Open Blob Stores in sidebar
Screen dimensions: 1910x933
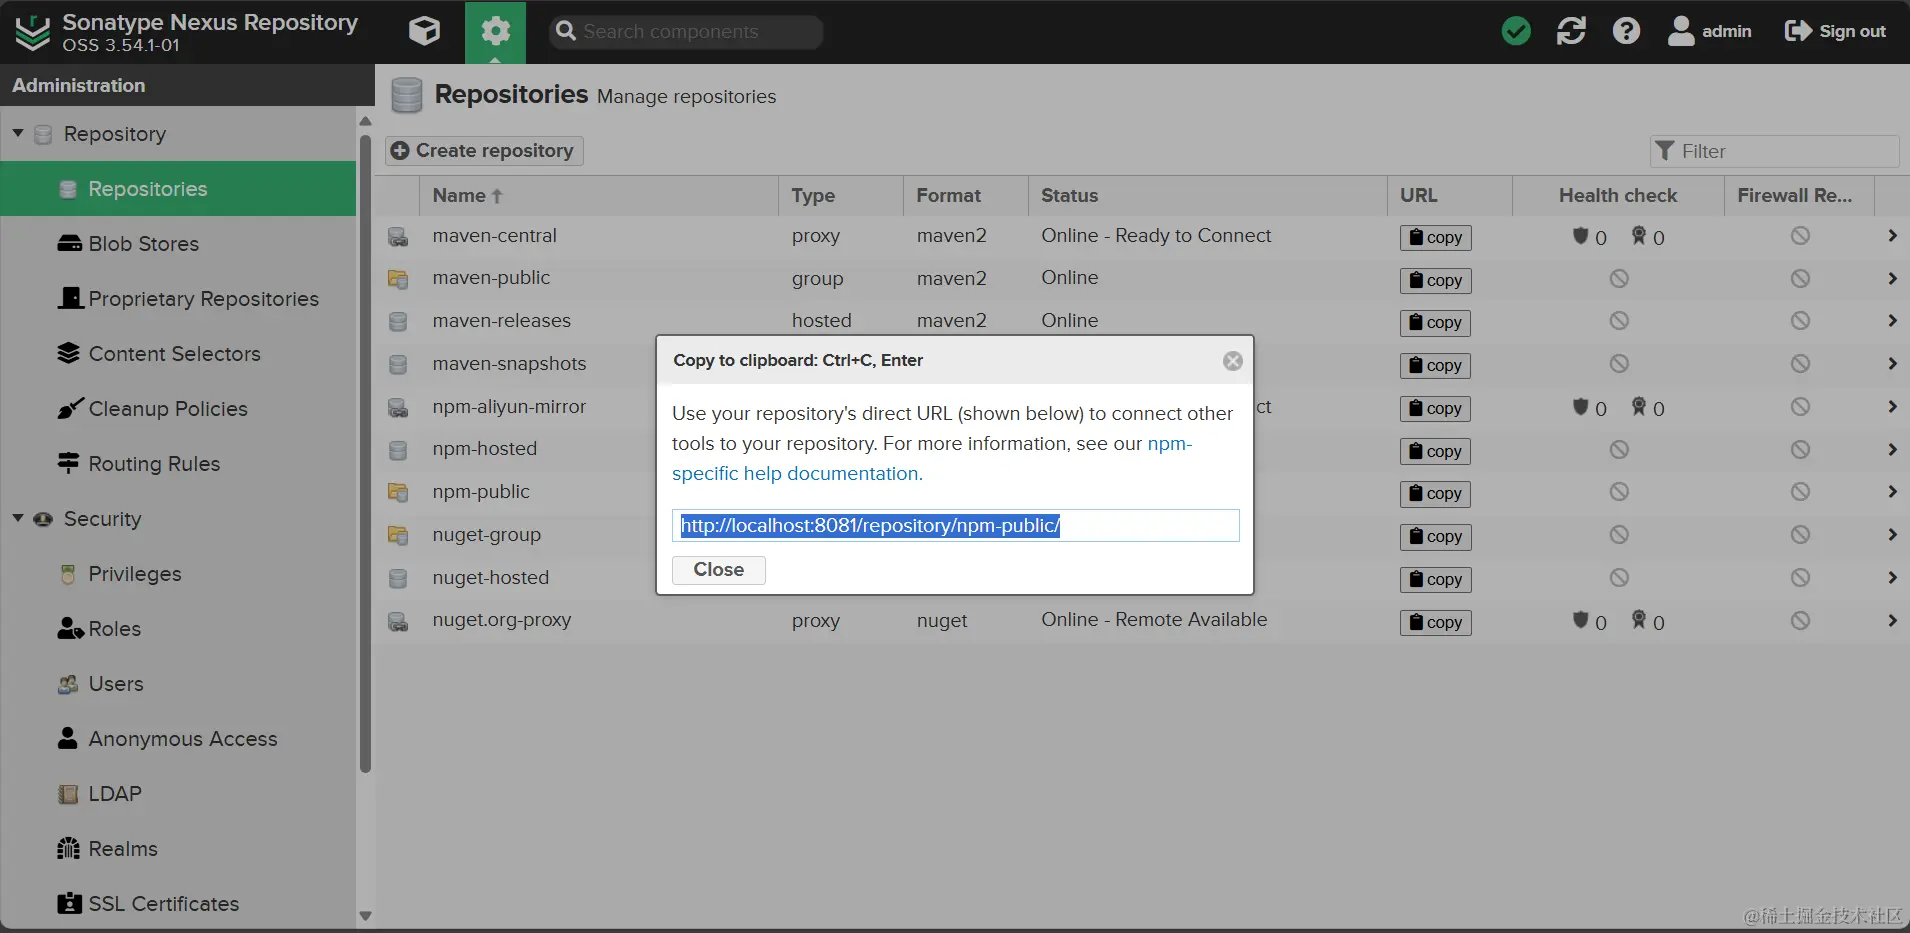[x=143, y=244]
